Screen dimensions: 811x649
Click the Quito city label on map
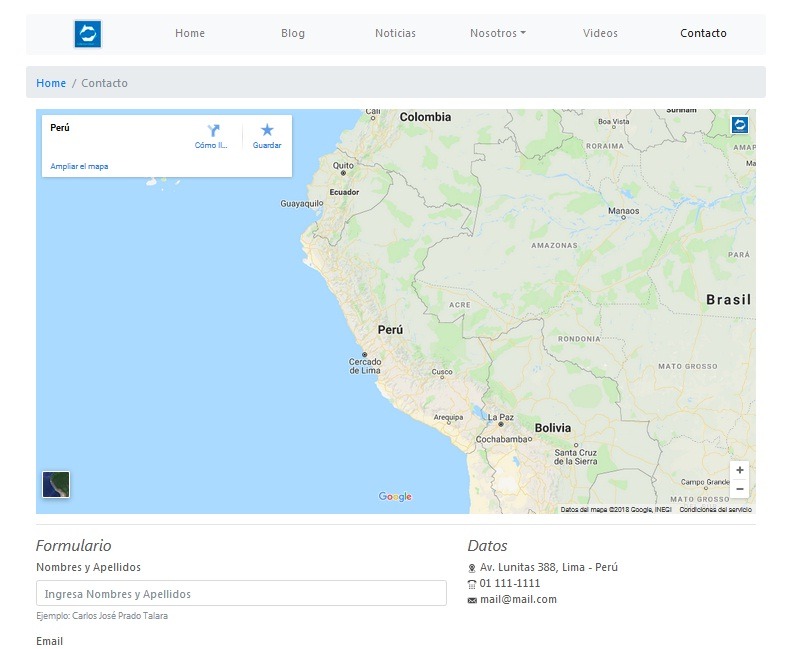(343, 165)
